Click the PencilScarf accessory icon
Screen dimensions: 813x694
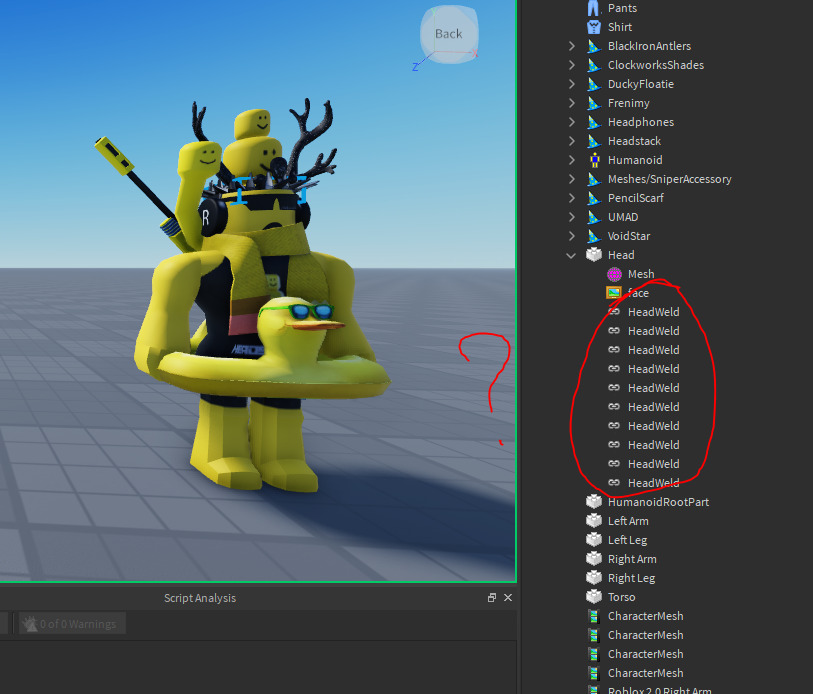(594, 198)
